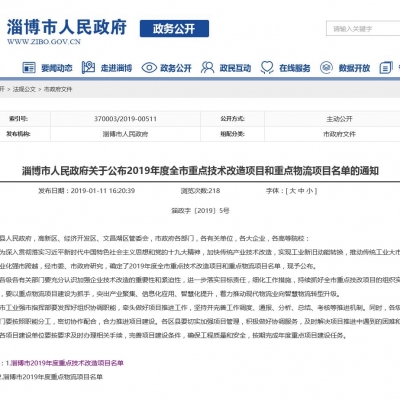The width and height of the screenshot is (400, 400).
Task: Click the article title about 2019年度重点技术改造项目
Action: pyautogui.click(x=200, y=171)
